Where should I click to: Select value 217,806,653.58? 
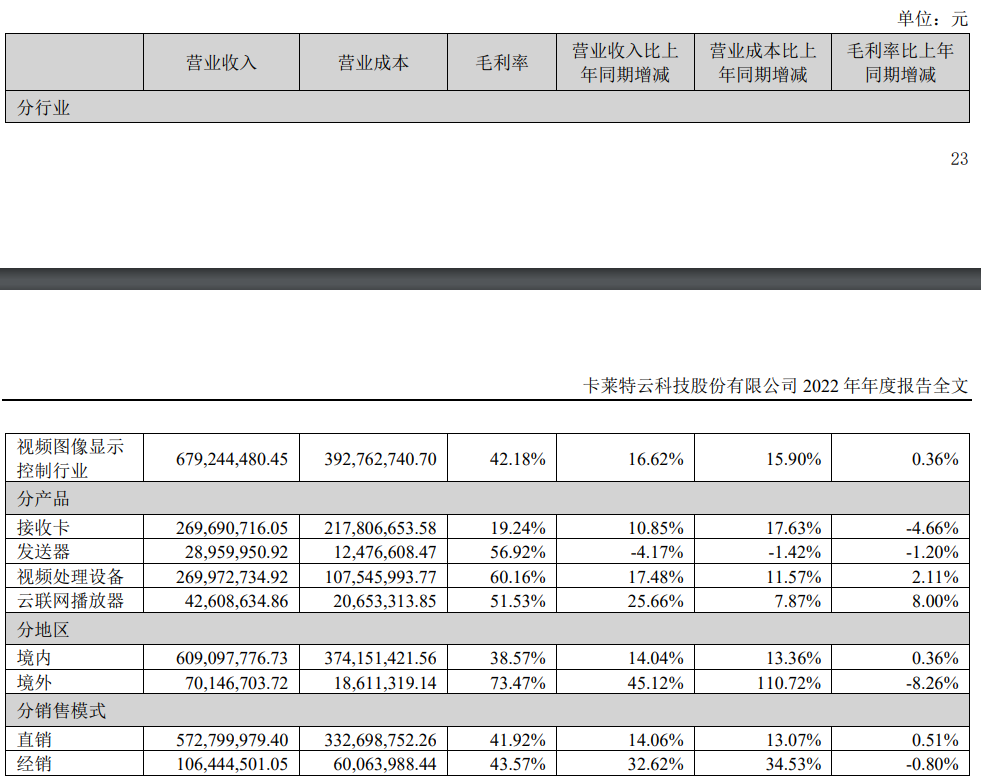tap(380, 528)
